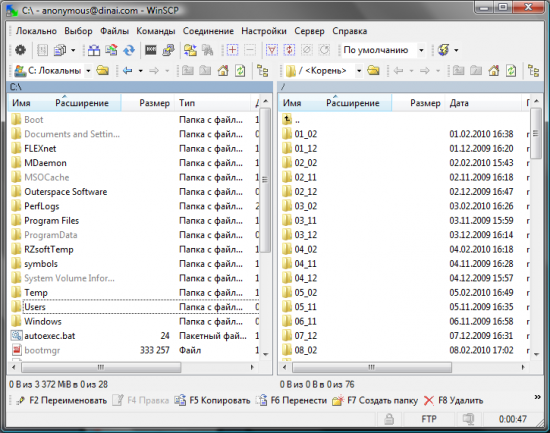Click the blue keep-up-to-date arrows icon

click(x=129, y=50)
